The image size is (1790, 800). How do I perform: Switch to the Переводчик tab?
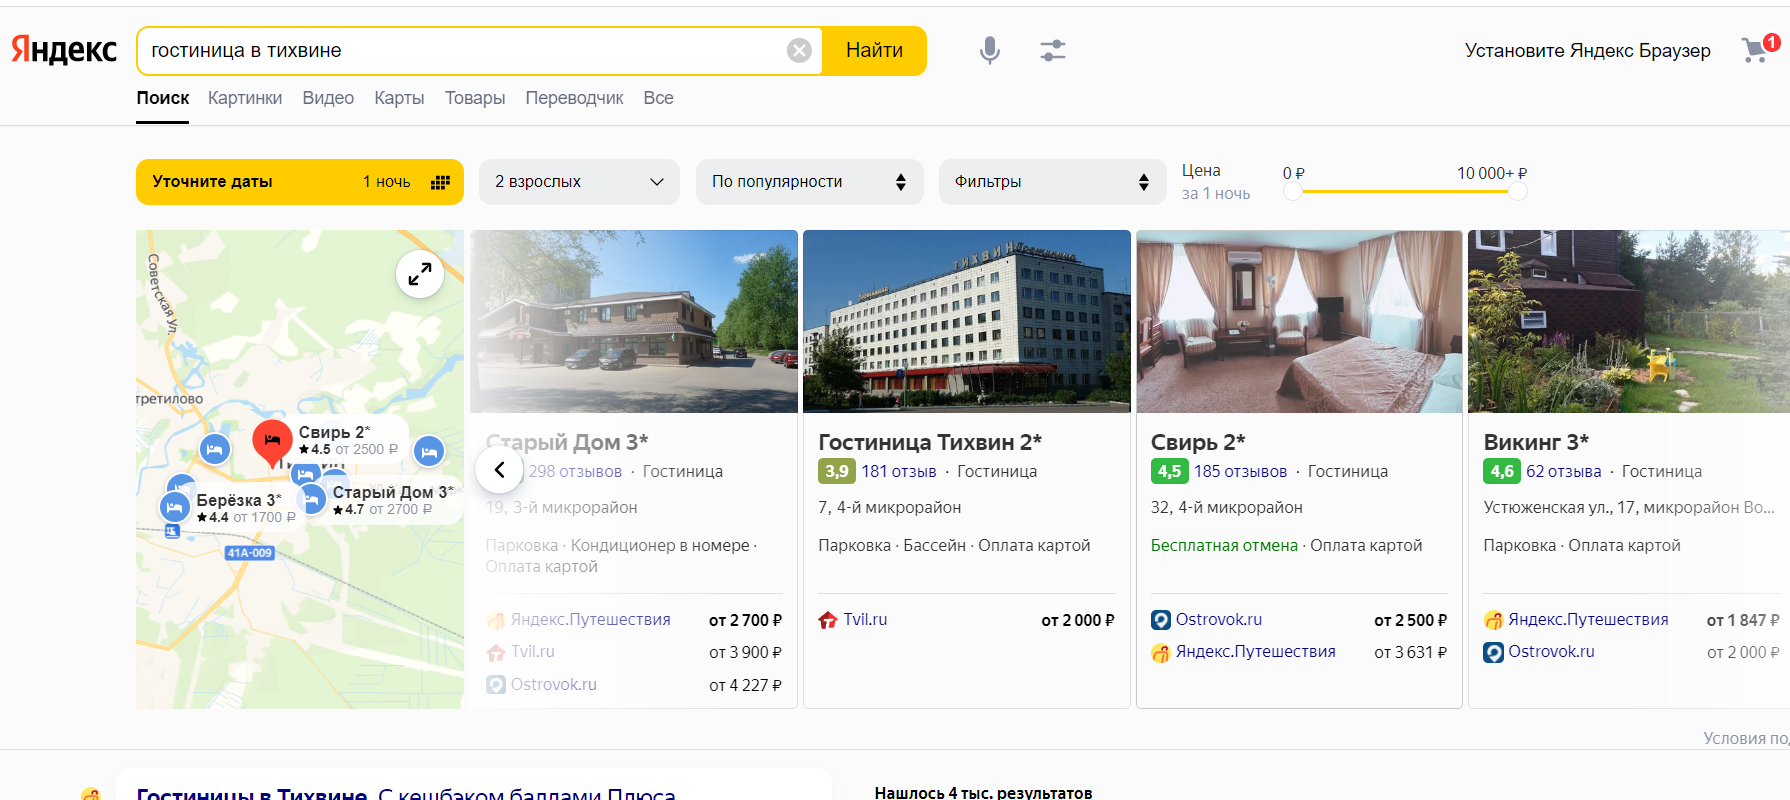(x=574, y=98)
